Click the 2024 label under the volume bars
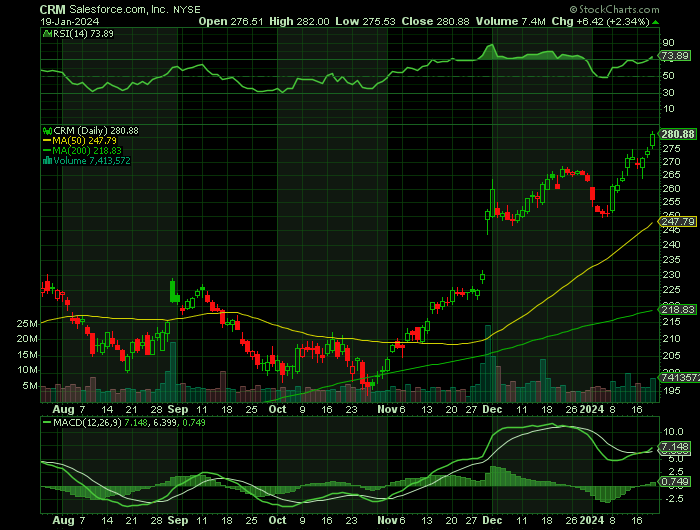Image resolution: width=700 pixels, height=530 pixels. click(x=592, y=409)
